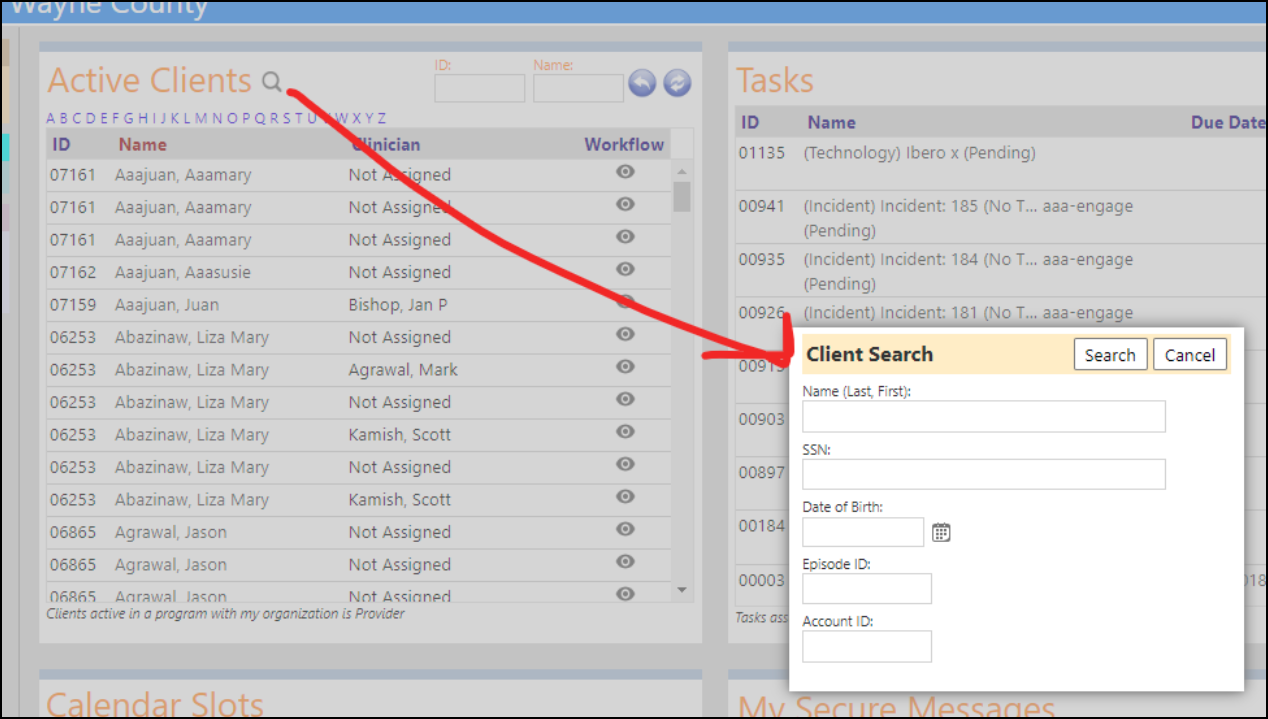This screenshot has width=1268, height=719.
Task: Filter clients by letter A
Action: click(x=50, y=118)
